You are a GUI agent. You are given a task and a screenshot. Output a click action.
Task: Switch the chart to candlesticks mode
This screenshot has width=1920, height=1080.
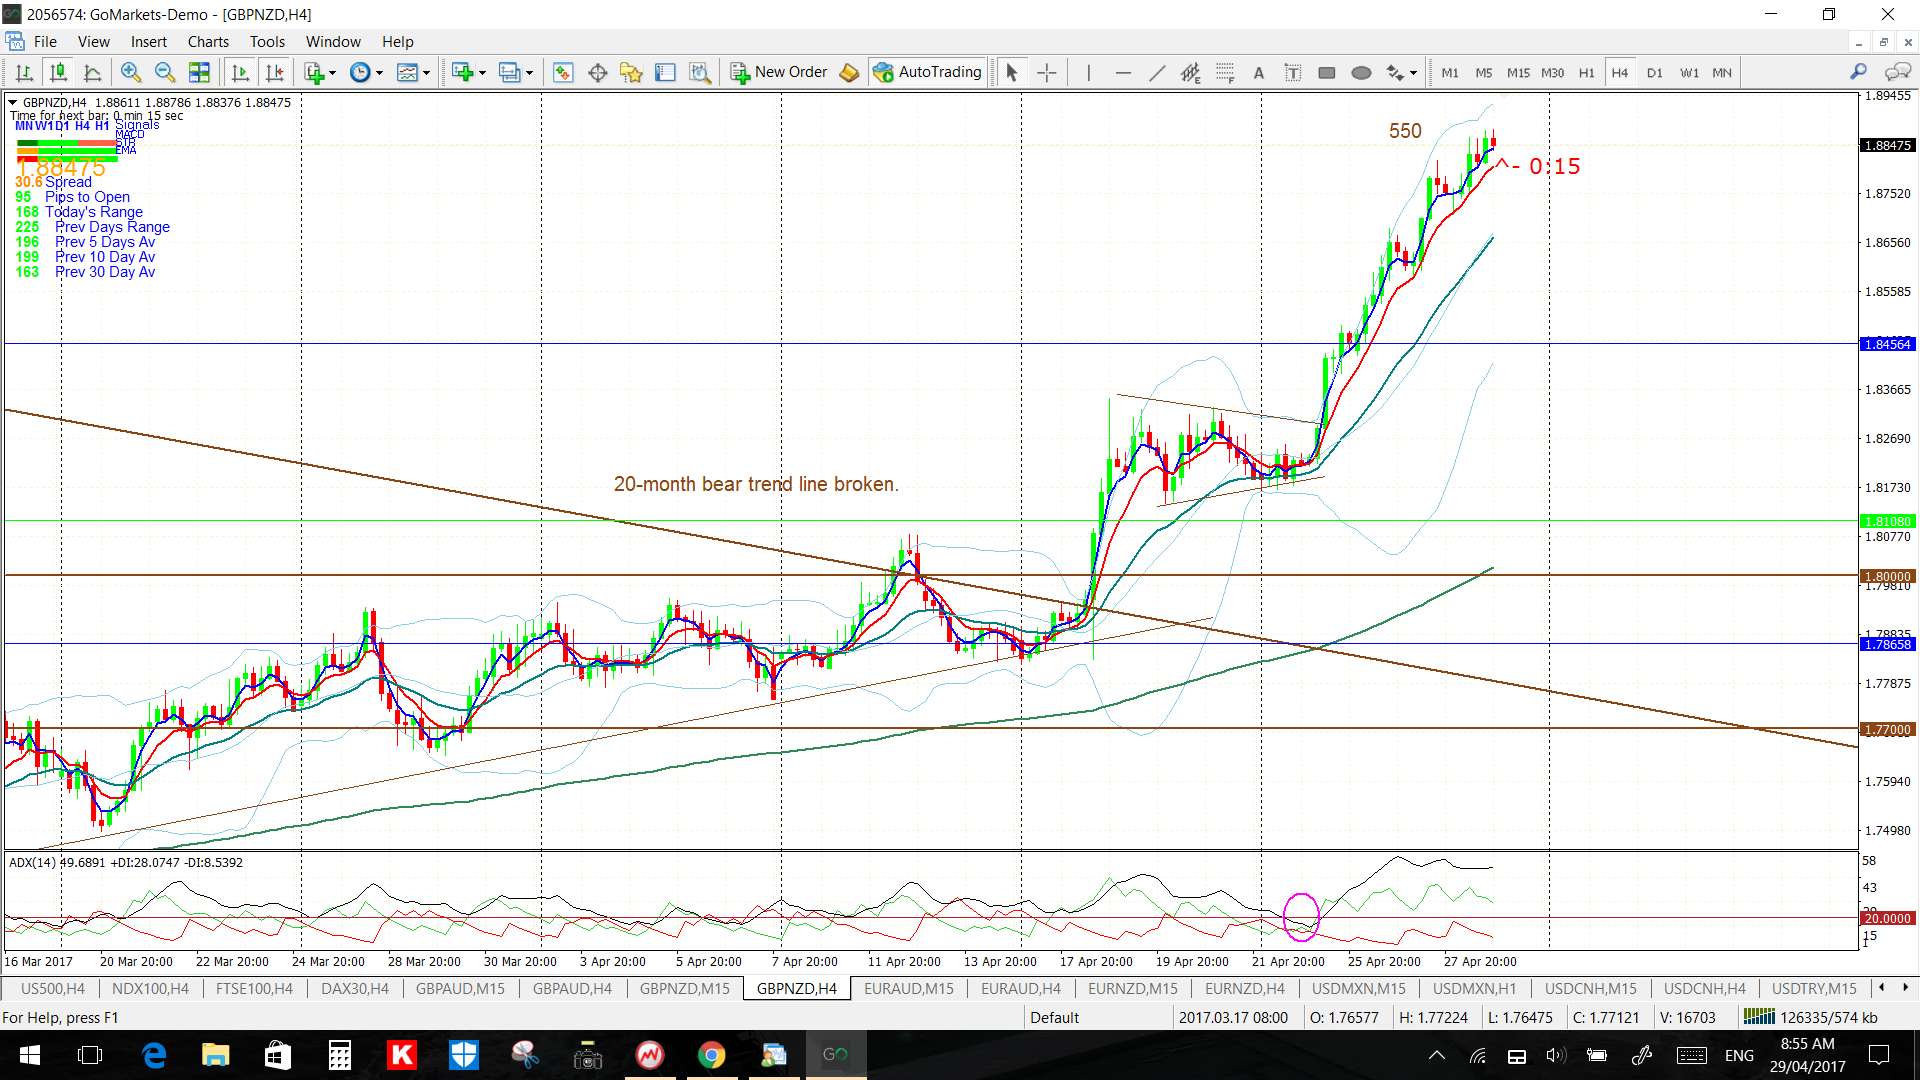coord(59,72)
